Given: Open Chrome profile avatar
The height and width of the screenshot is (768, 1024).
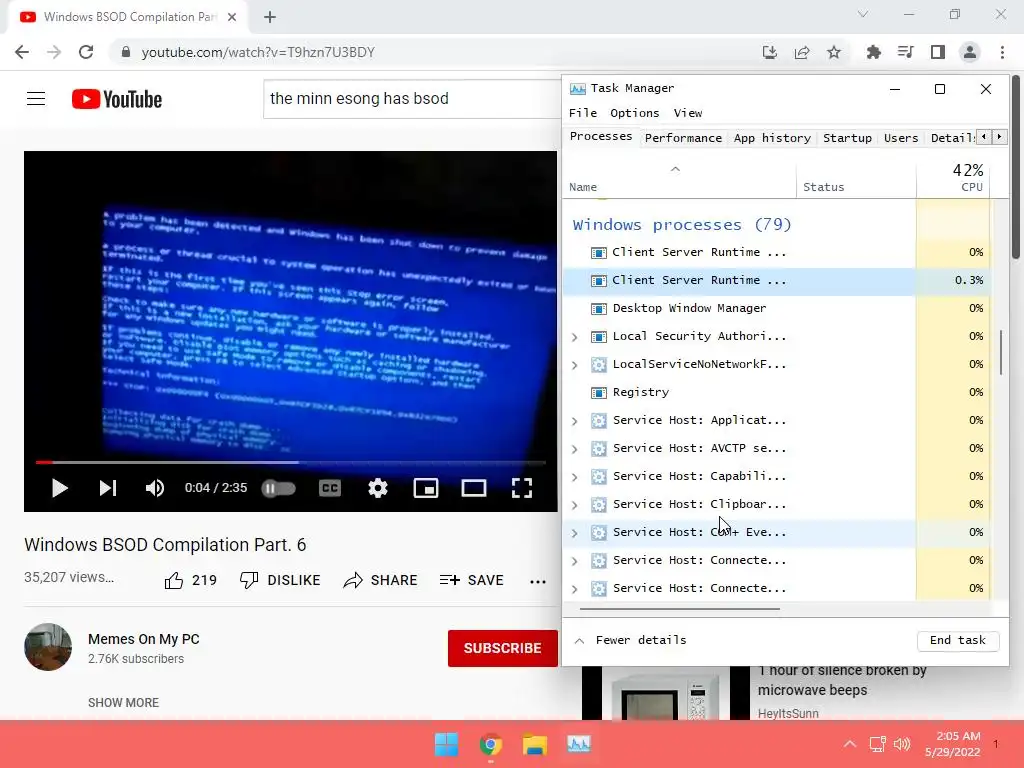Looking at the screenshot, I should point(970,52).
